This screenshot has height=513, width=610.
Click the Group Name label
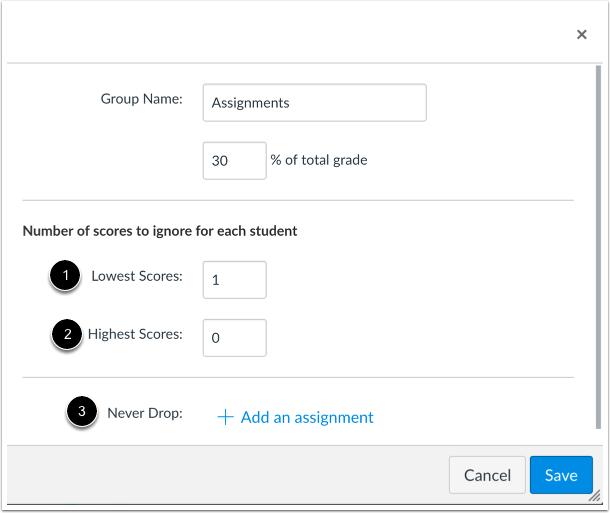point(141,98)
